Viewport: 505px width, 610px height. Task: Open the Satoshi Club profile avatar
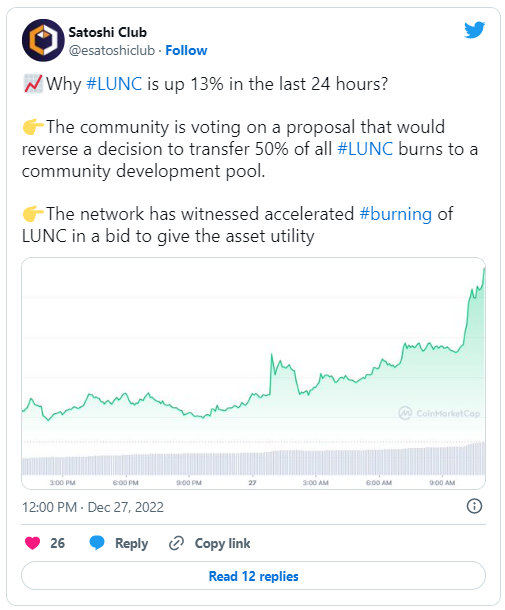tap(43, 40)
